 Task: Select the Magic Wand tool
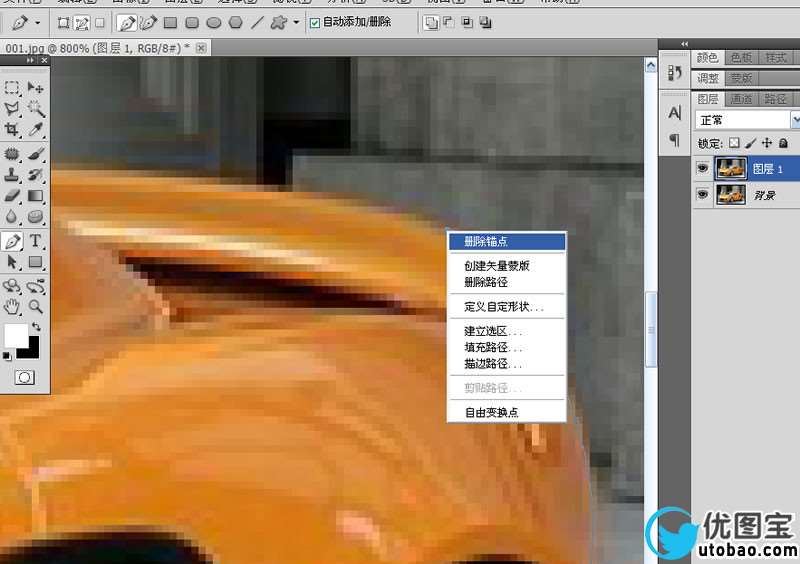tap(35, 108)
